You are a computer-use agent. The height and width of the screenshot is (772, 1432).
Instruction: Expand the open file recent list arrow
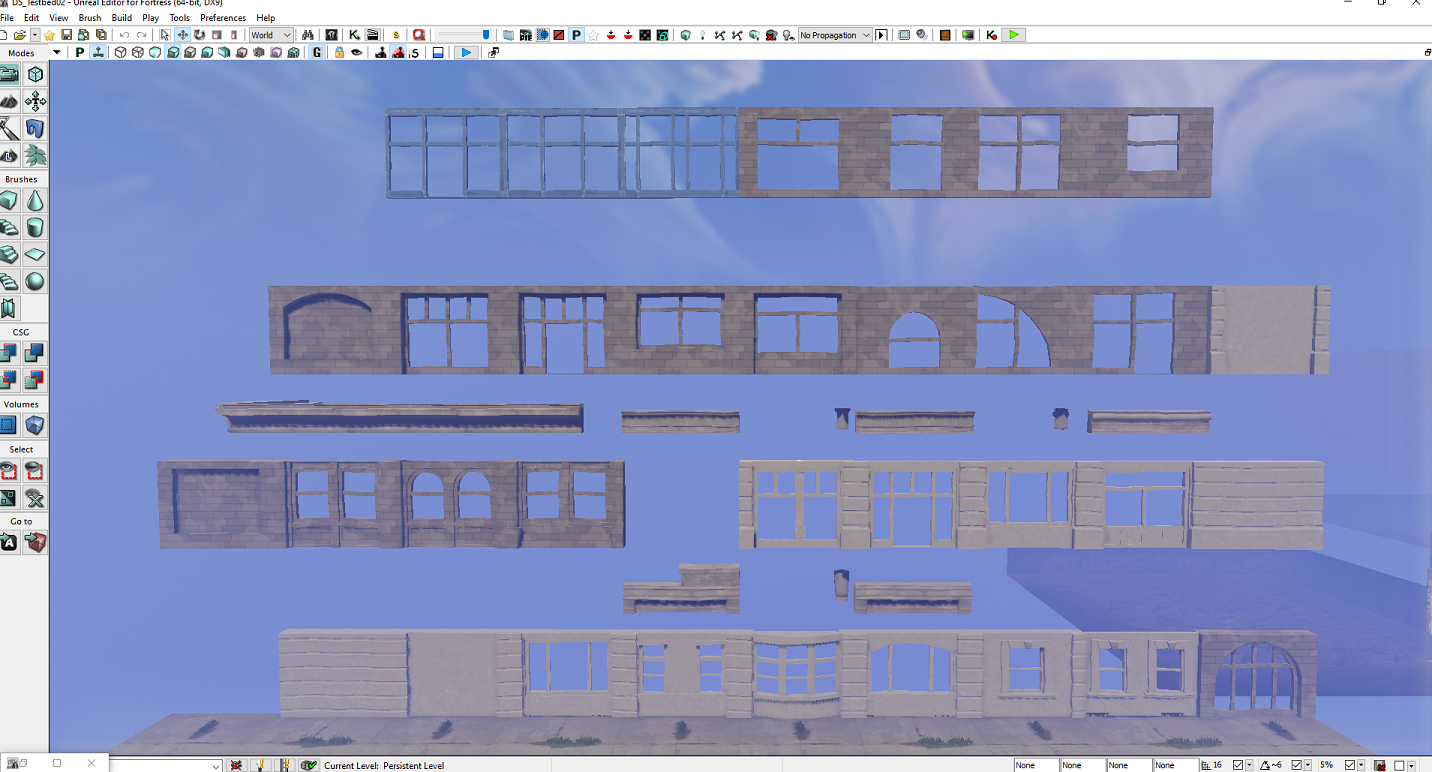click(35, 35)
